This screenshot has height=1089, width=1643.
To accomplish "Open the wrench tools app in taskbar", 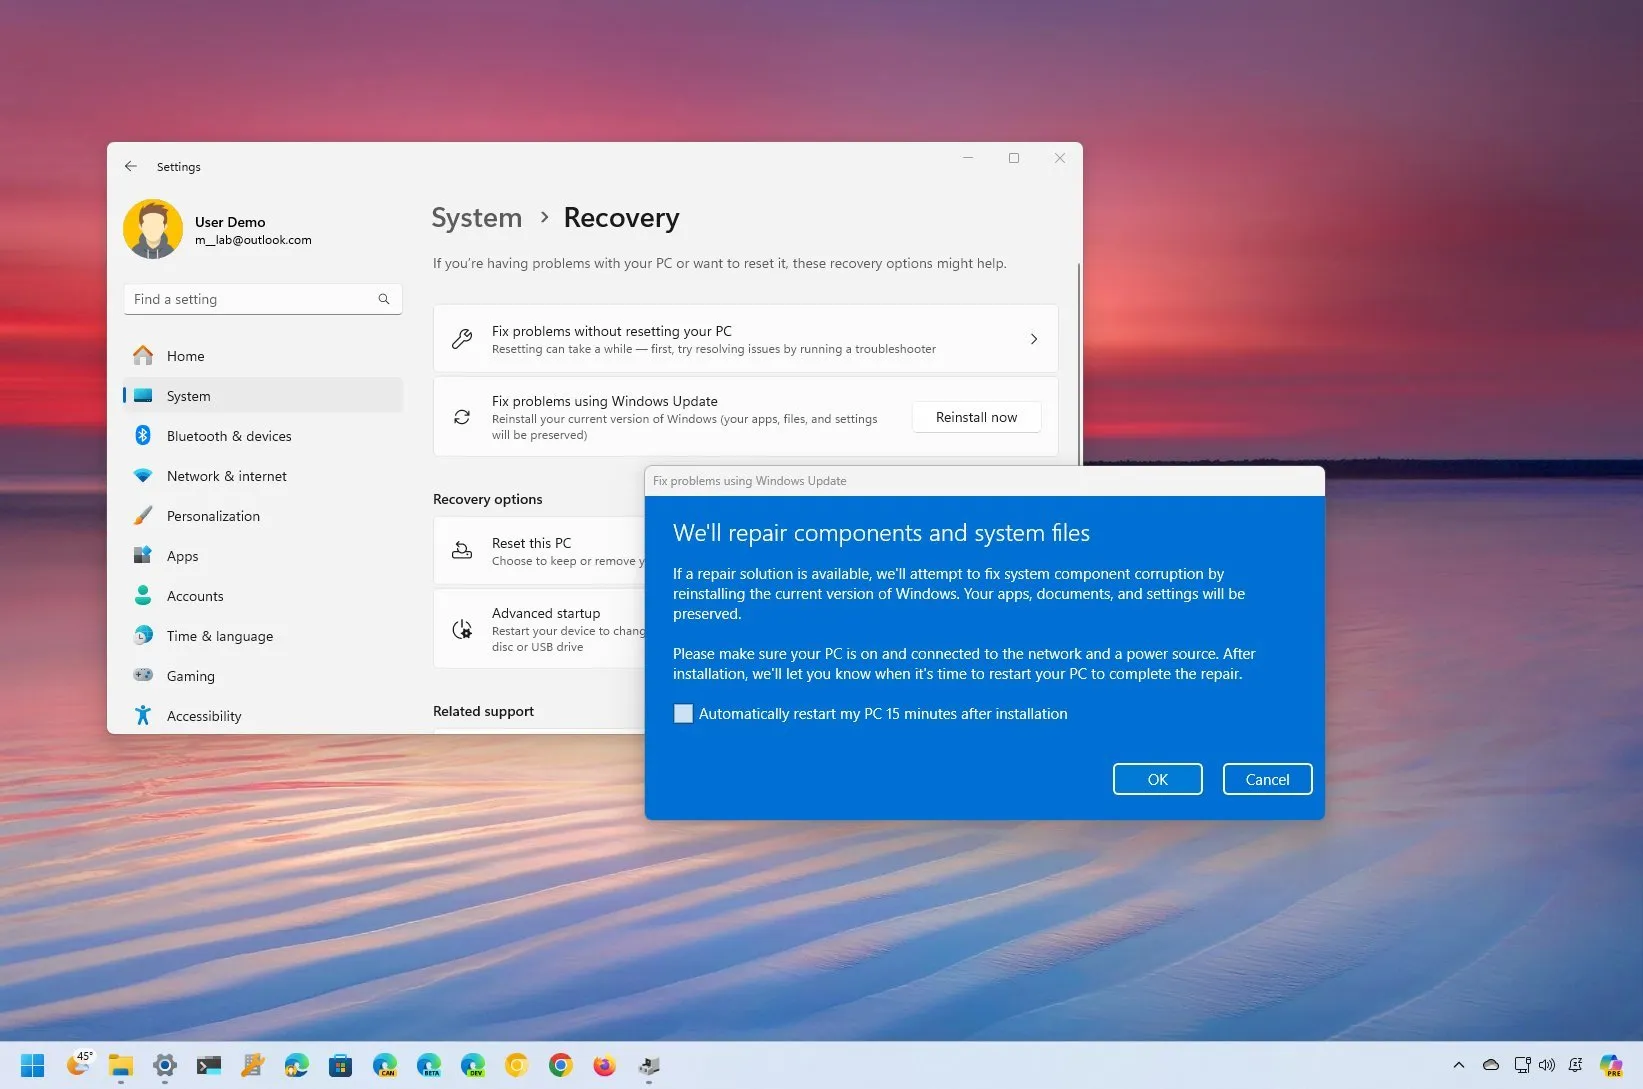I will click(x=253, y=1066).
